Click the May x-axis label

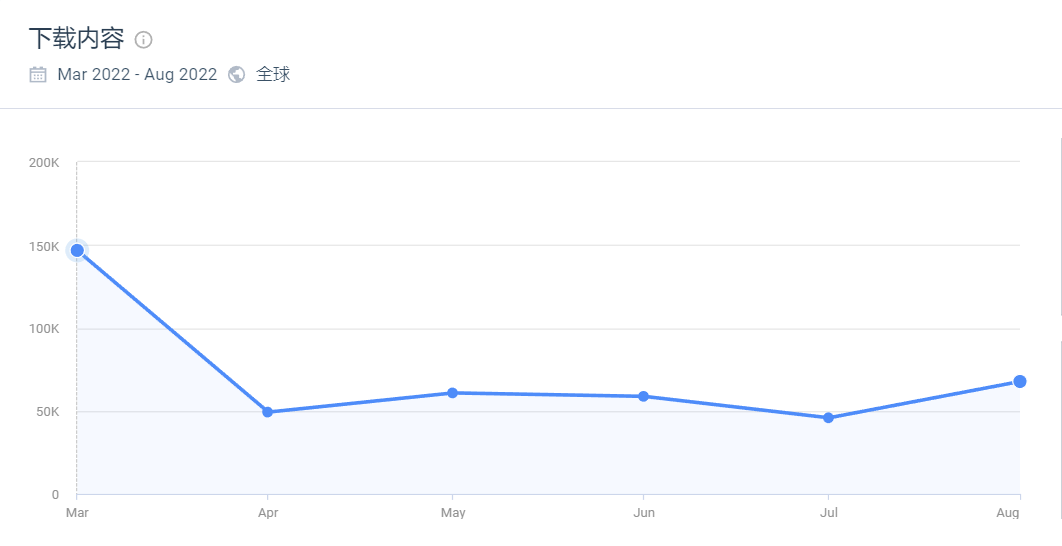[453, 513]
